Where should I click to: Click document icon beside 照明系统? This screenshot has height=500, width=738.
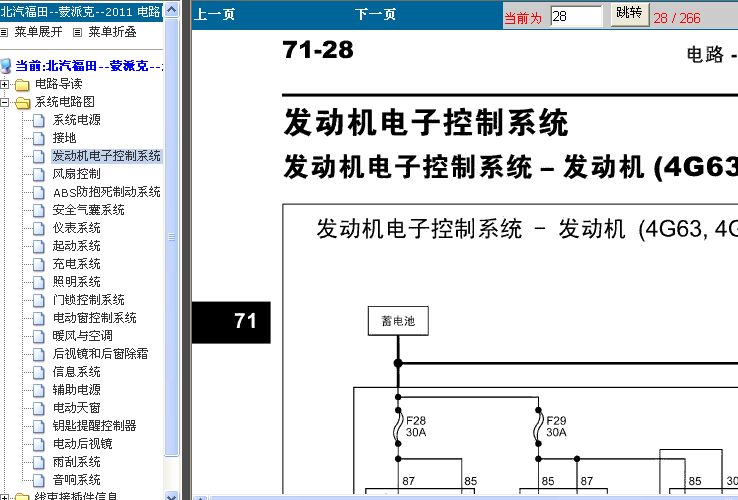39,282
